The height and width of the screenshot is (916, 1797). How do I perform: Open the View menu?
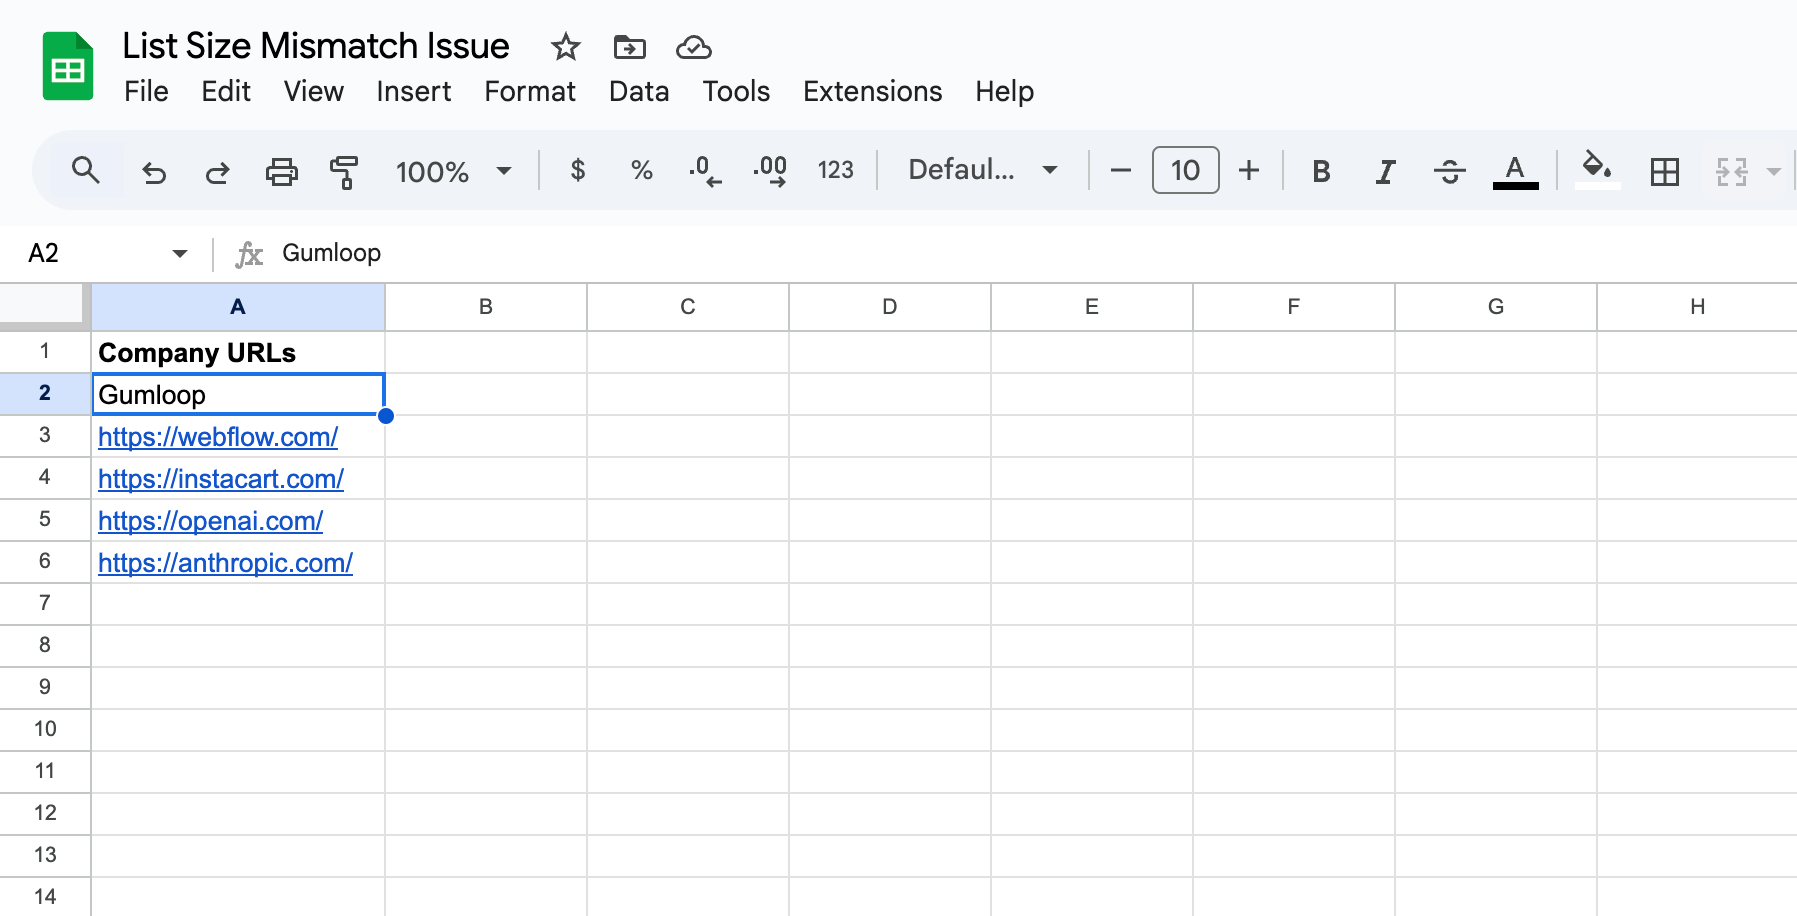313,91
